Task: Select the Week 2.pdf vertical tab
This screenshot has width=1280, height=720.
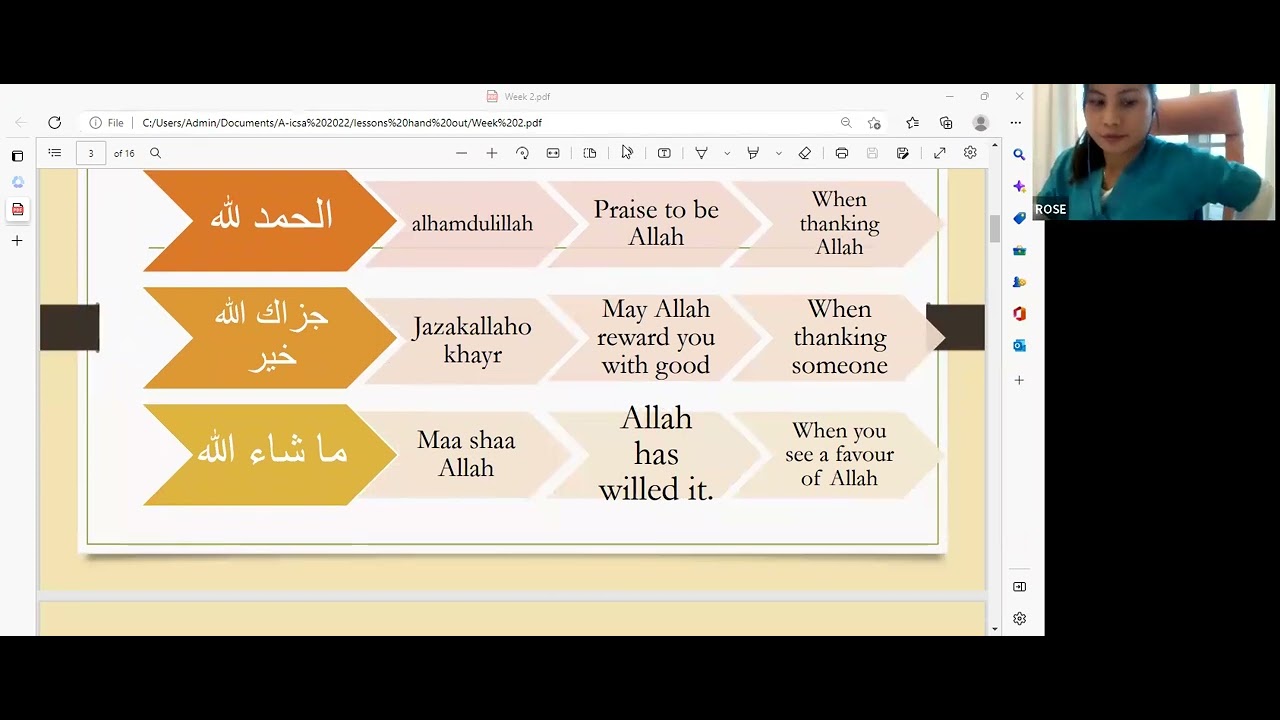Action: [17, 209]
